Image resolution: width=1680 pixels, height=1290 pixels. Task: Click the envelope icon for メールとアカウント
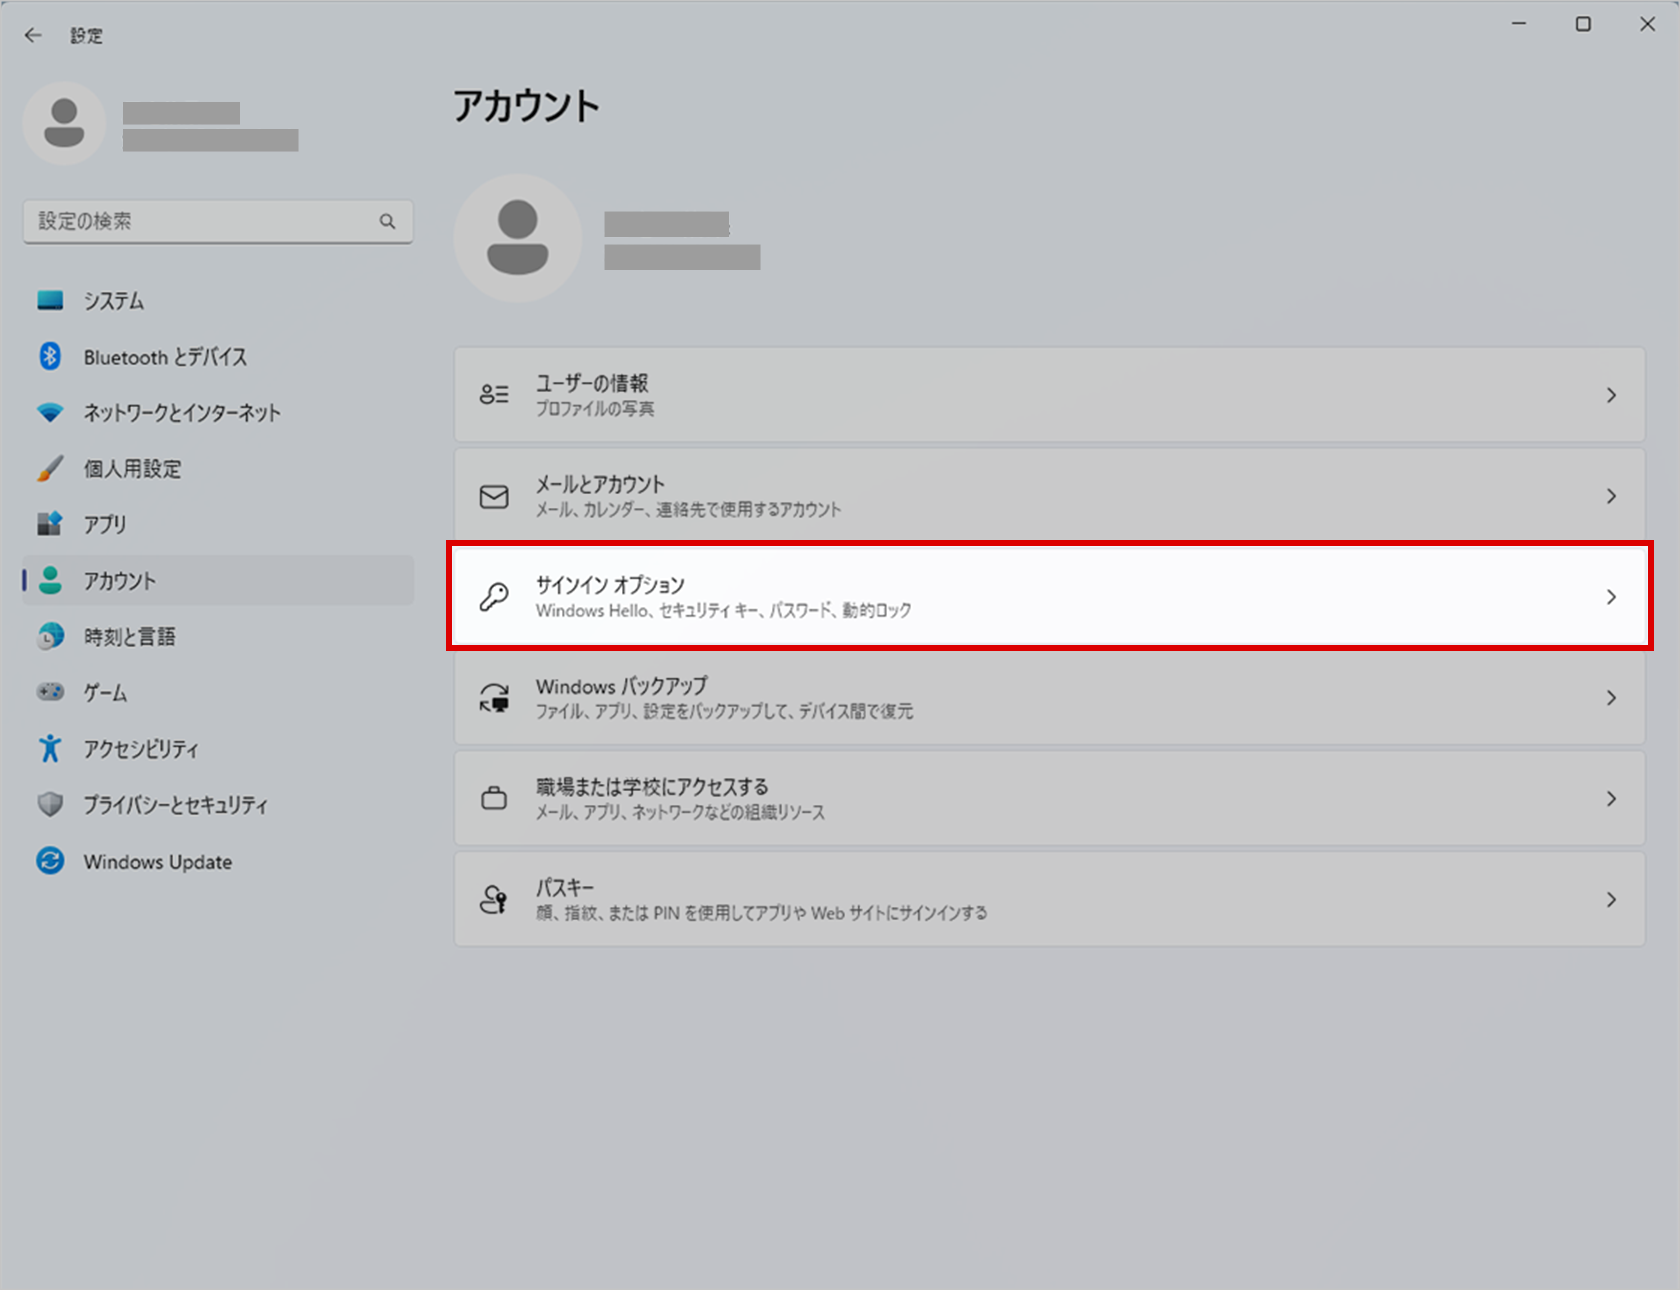[x=494, y=496]
